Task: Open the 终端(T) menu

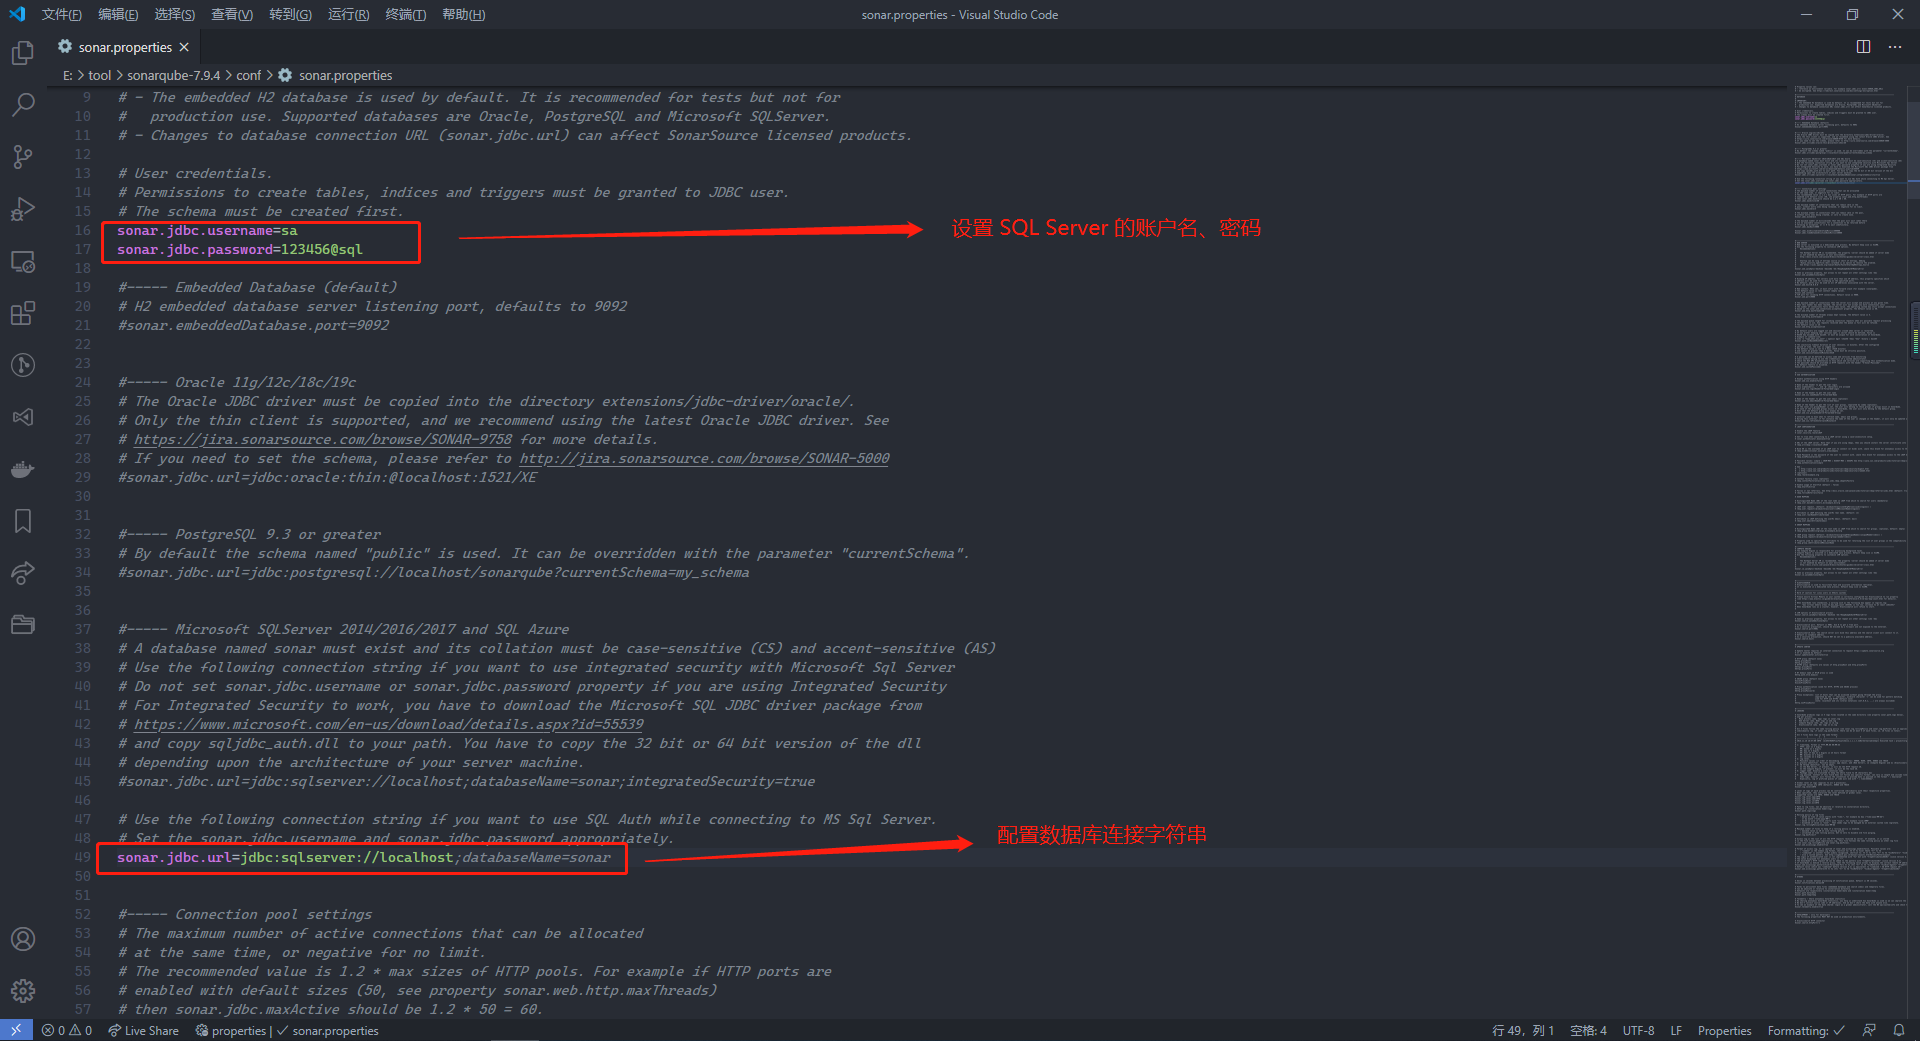Action: click(406, 14)
